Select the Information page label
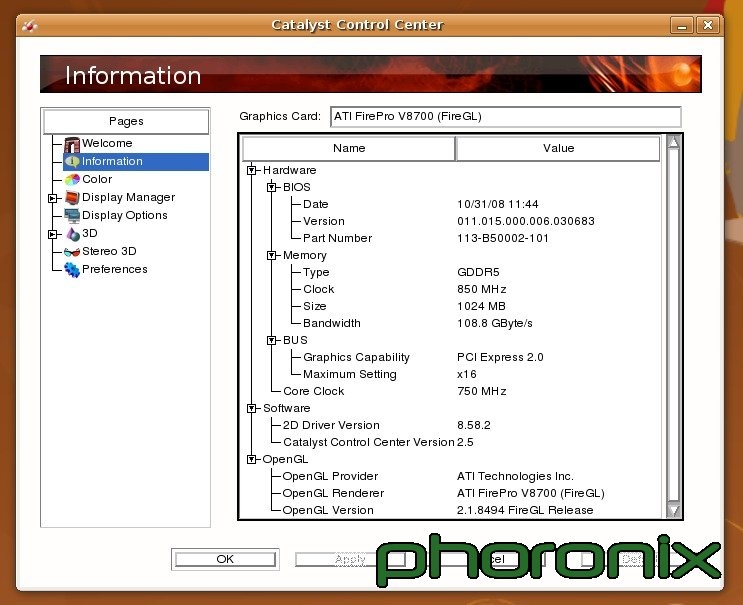 [112, 161]
